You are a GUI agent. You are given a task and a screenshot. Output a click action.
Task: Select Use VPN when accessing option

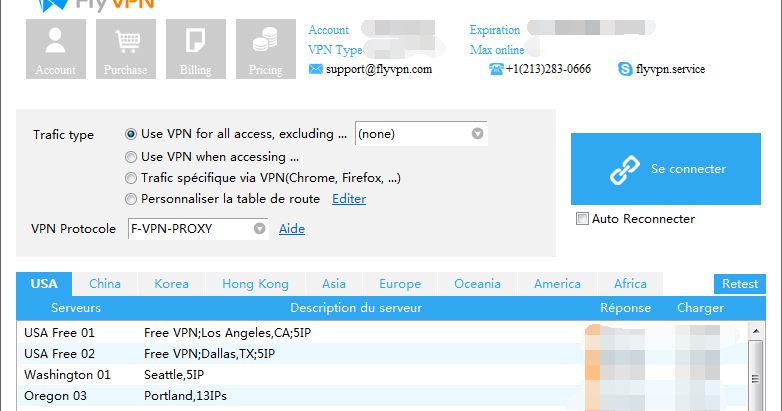pos(131,157)
